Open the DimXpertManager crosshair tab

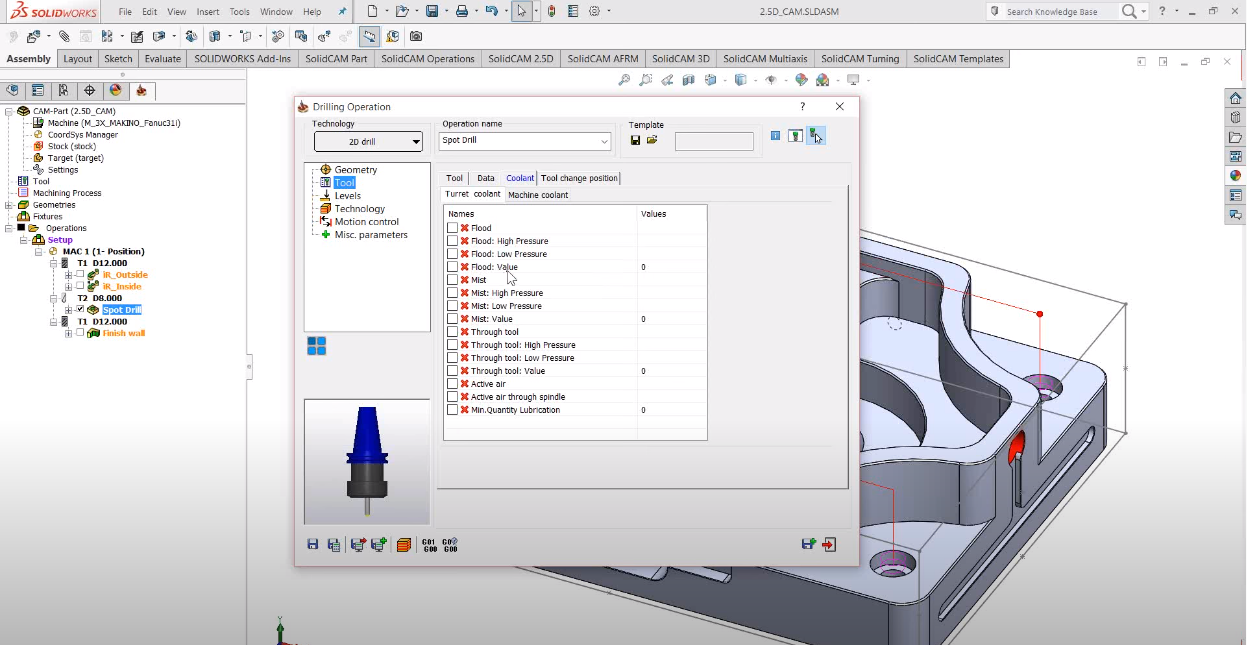[x=90, y=90]
